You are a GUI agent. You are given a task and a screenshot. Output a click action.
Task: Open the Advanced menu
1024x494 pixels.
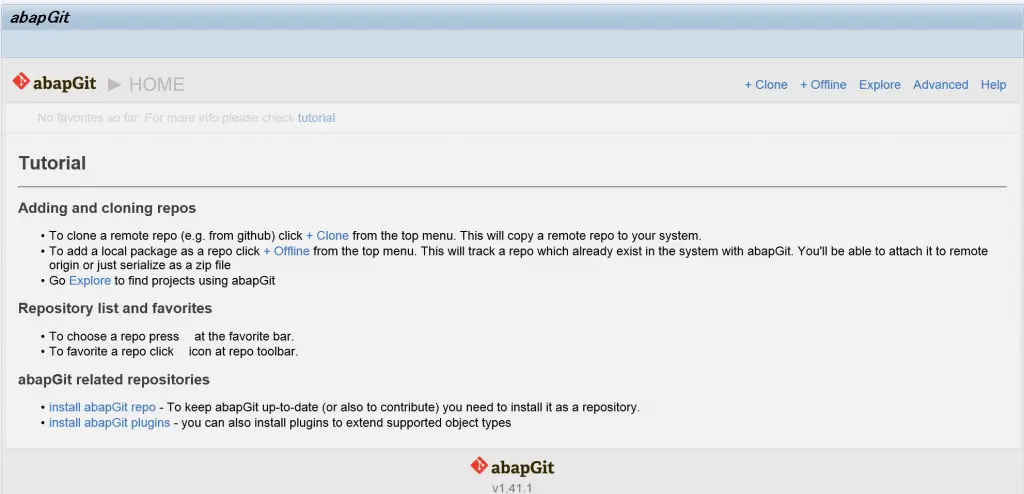940,85
